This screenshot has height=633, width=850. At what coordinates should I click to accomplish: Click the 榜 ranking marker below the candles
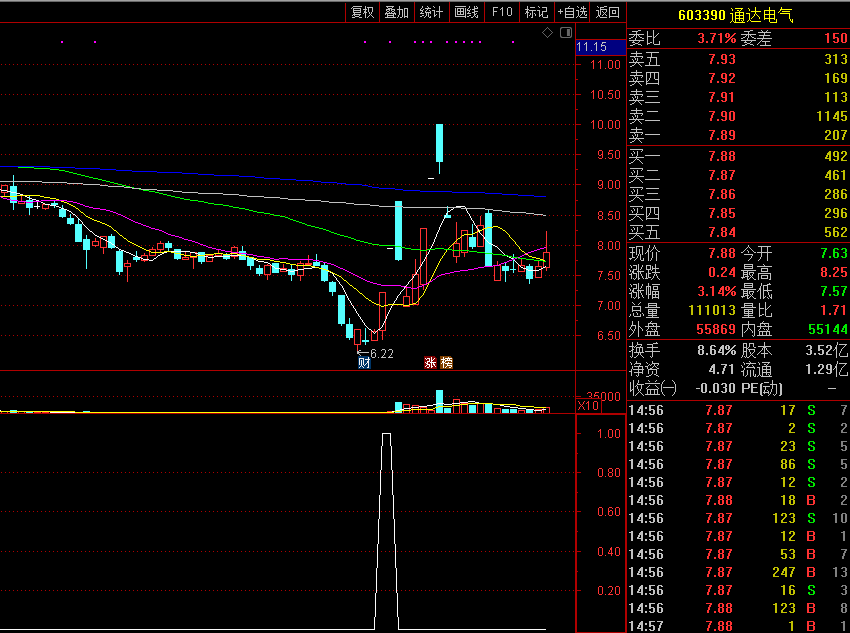coord(446,363)
